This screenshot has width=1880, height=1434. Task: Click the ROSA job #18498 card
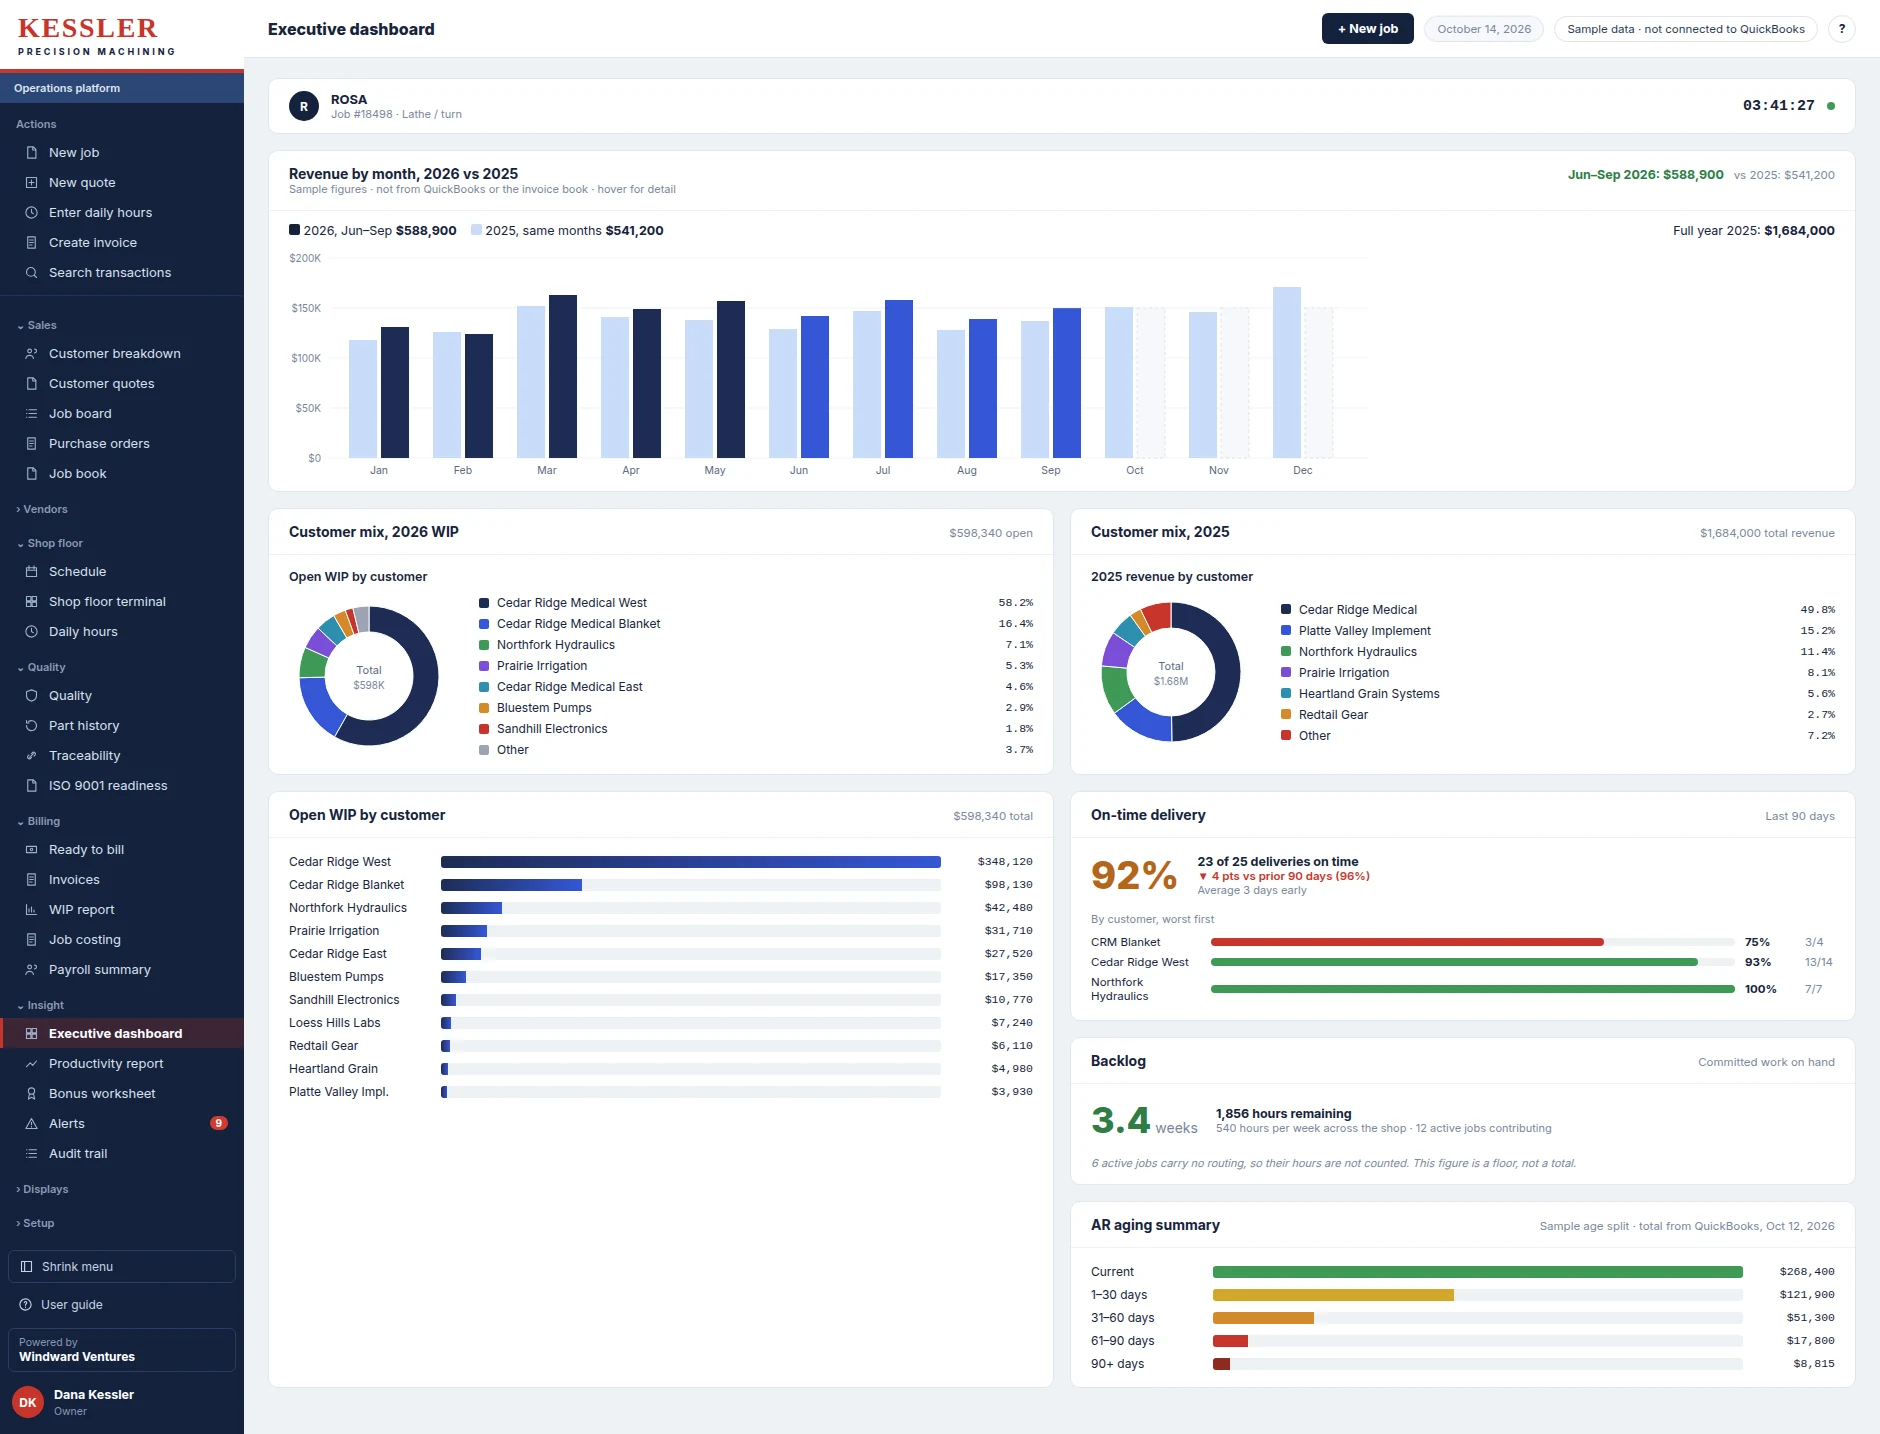(x=1061, y=106)
